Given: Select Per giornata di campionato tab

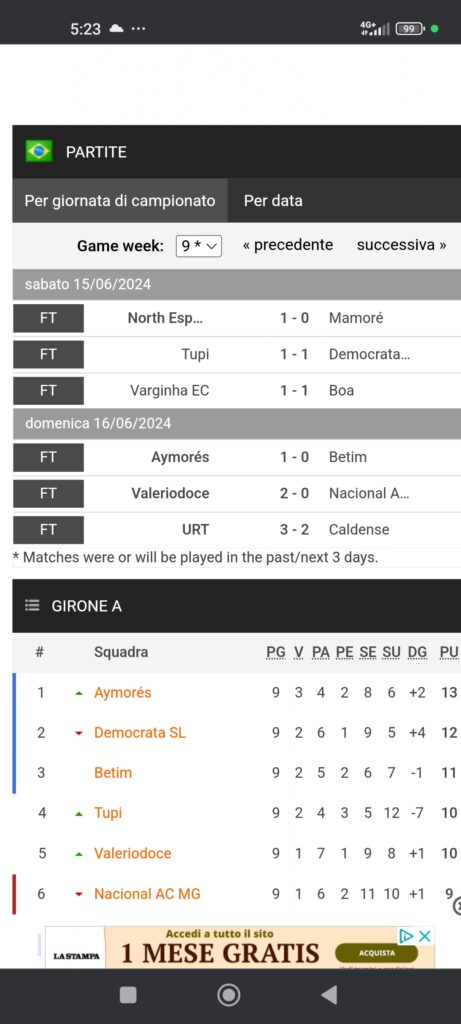Looking at the screenshot, I should point(119,200).
